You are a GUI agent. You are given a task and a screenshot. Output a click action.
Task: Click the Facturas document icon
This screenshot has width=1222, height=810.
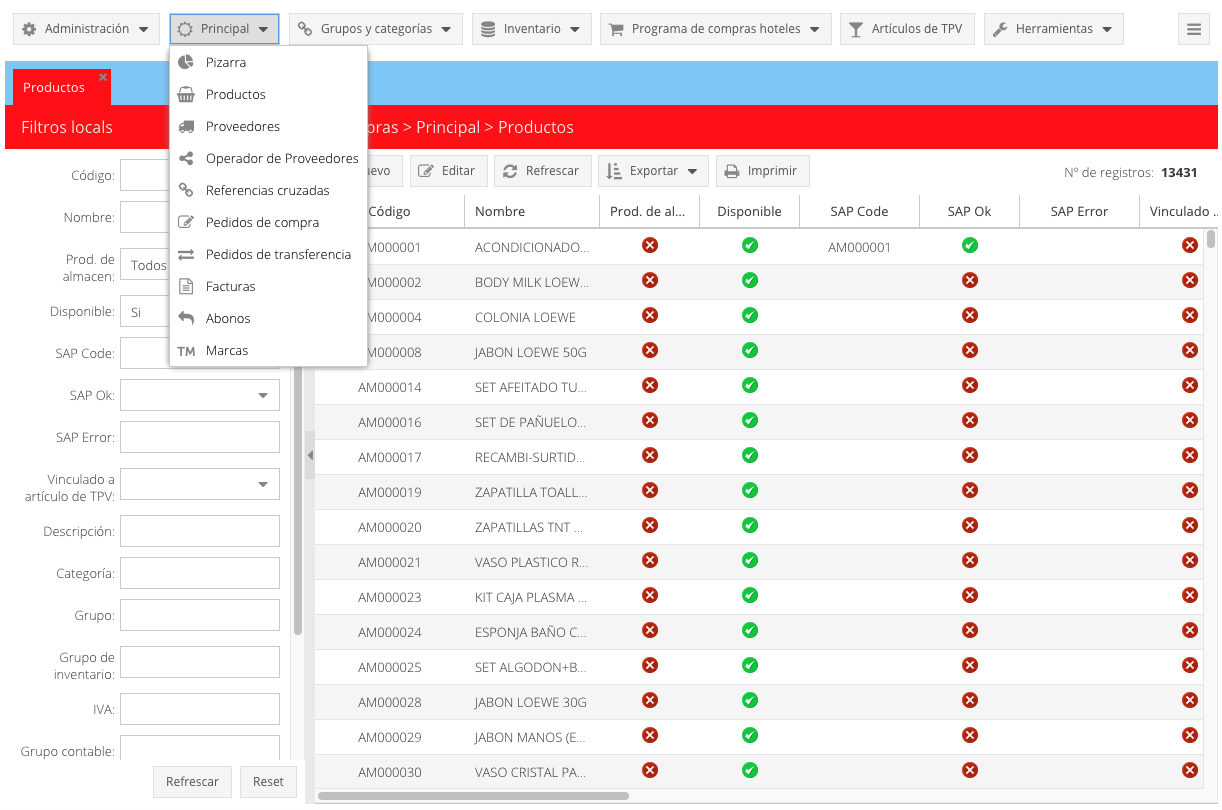pyautogui.click(x=186, y=286)
